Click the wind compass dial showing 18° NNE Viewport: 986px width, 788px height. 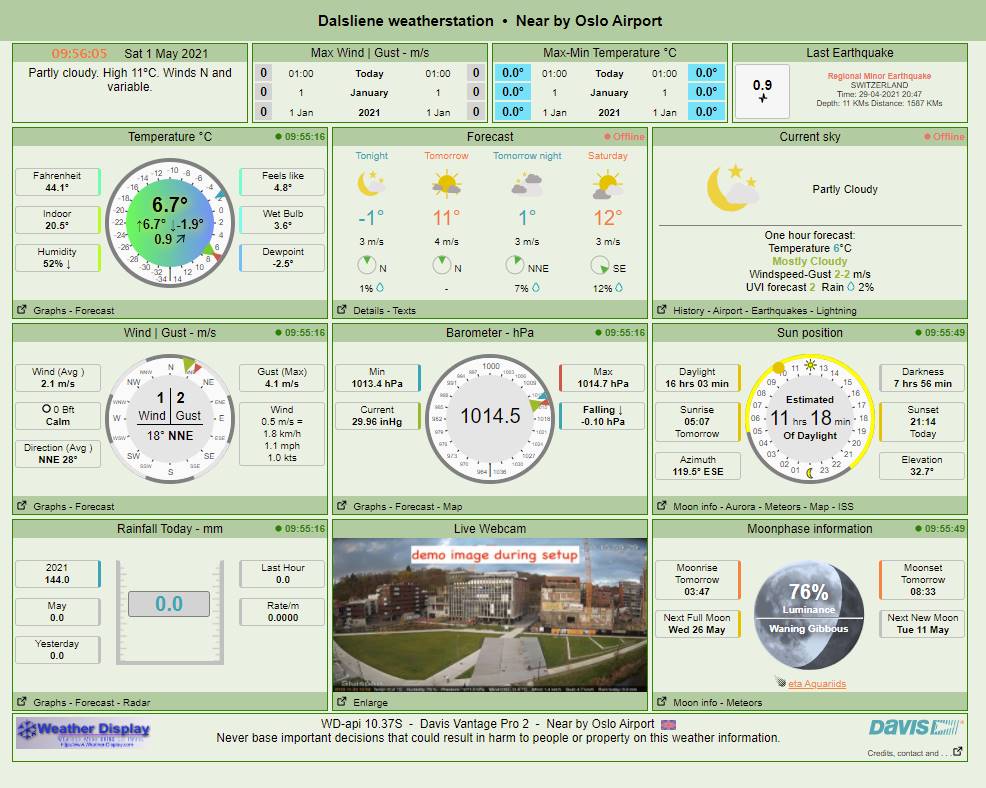coord(170,418)
